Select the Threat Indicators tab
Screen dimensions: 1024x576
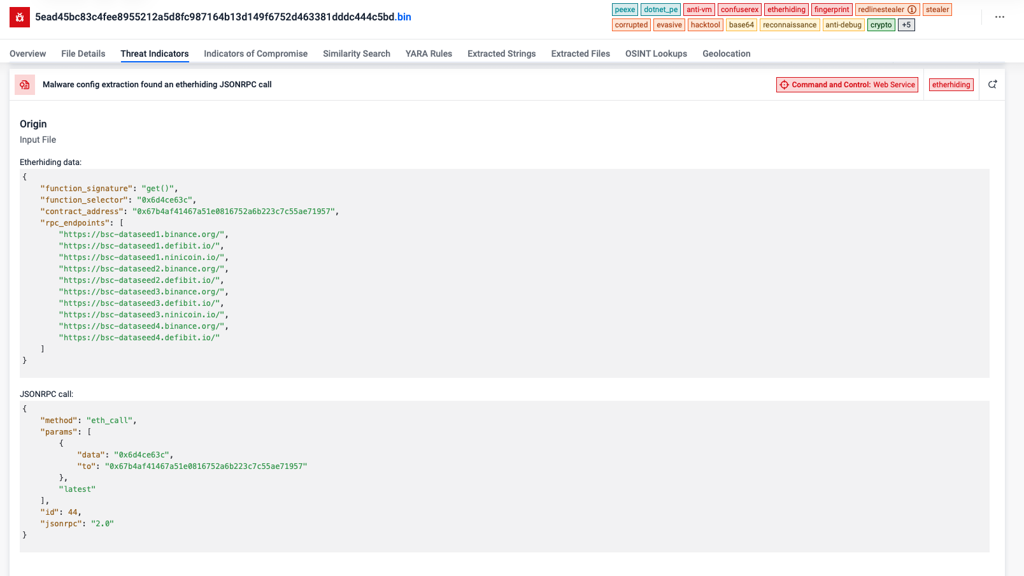click(x=155, y=54)
